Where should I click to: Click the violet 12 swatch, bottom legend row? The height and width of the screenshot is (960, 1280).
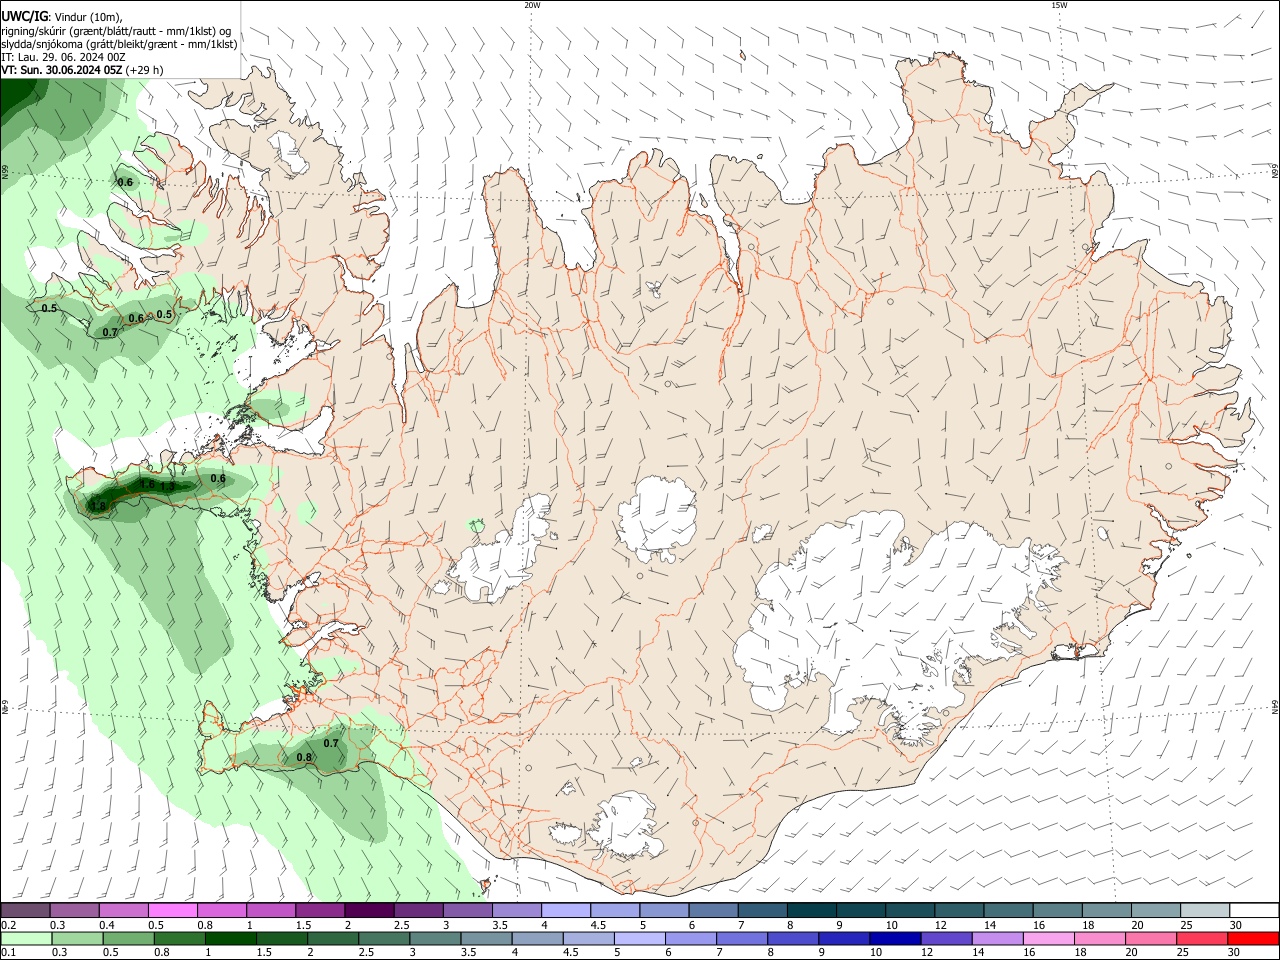(x=947, y=938)
